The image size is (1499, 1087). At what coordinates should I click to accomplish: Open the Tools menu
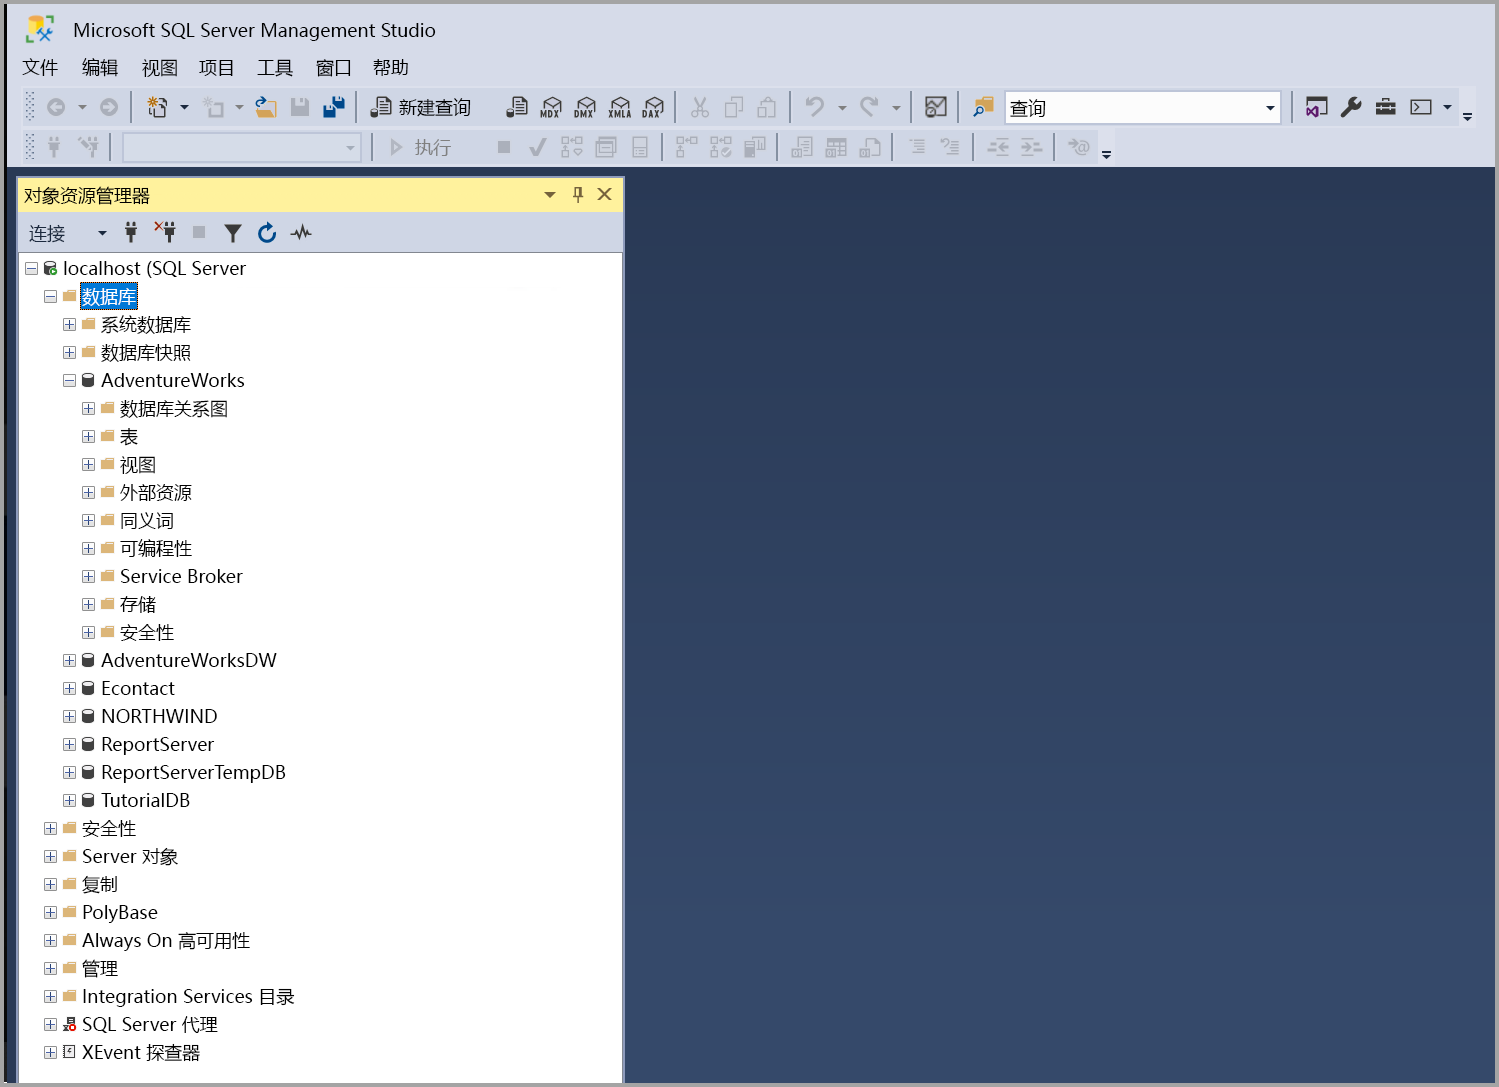click(x=275, y=67)
